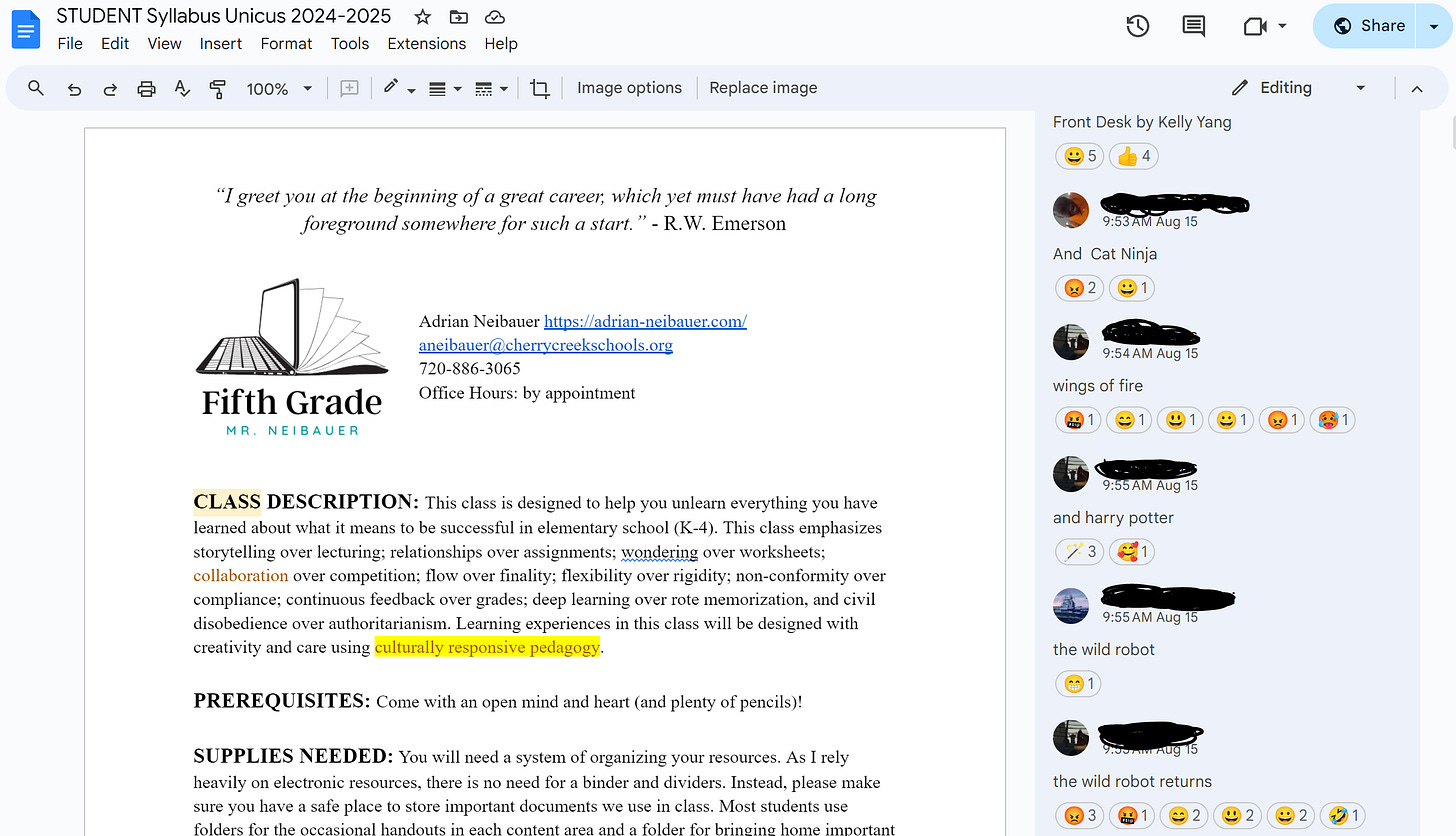Image resolution: width=1456 pixels, height=836 pixels.
Task: Open the adrian-neibauer.com link
Action: pos(645,321)
